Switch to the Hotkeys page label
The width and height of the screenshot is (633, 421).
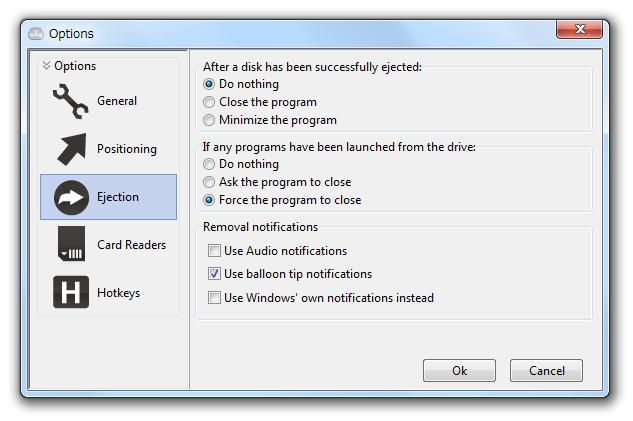coord(119,293)
